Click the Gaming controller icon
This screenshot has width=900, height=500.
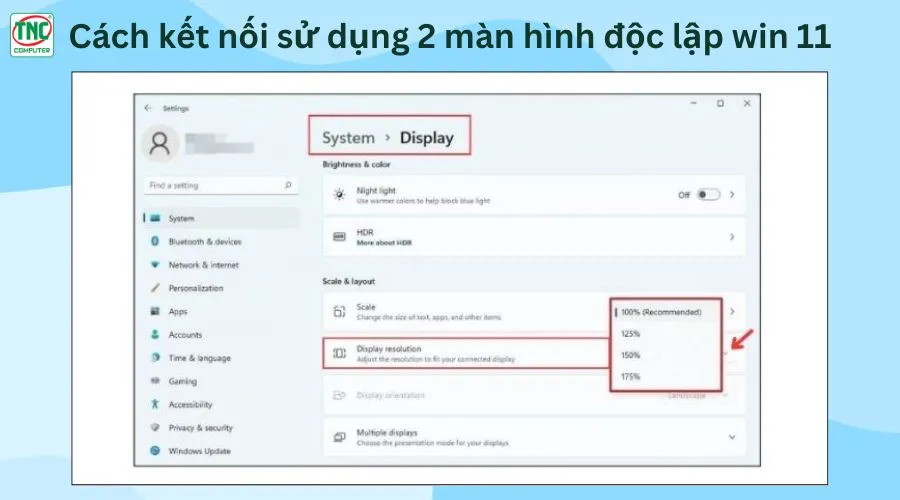pyautogui.click(x=155, y=381)
